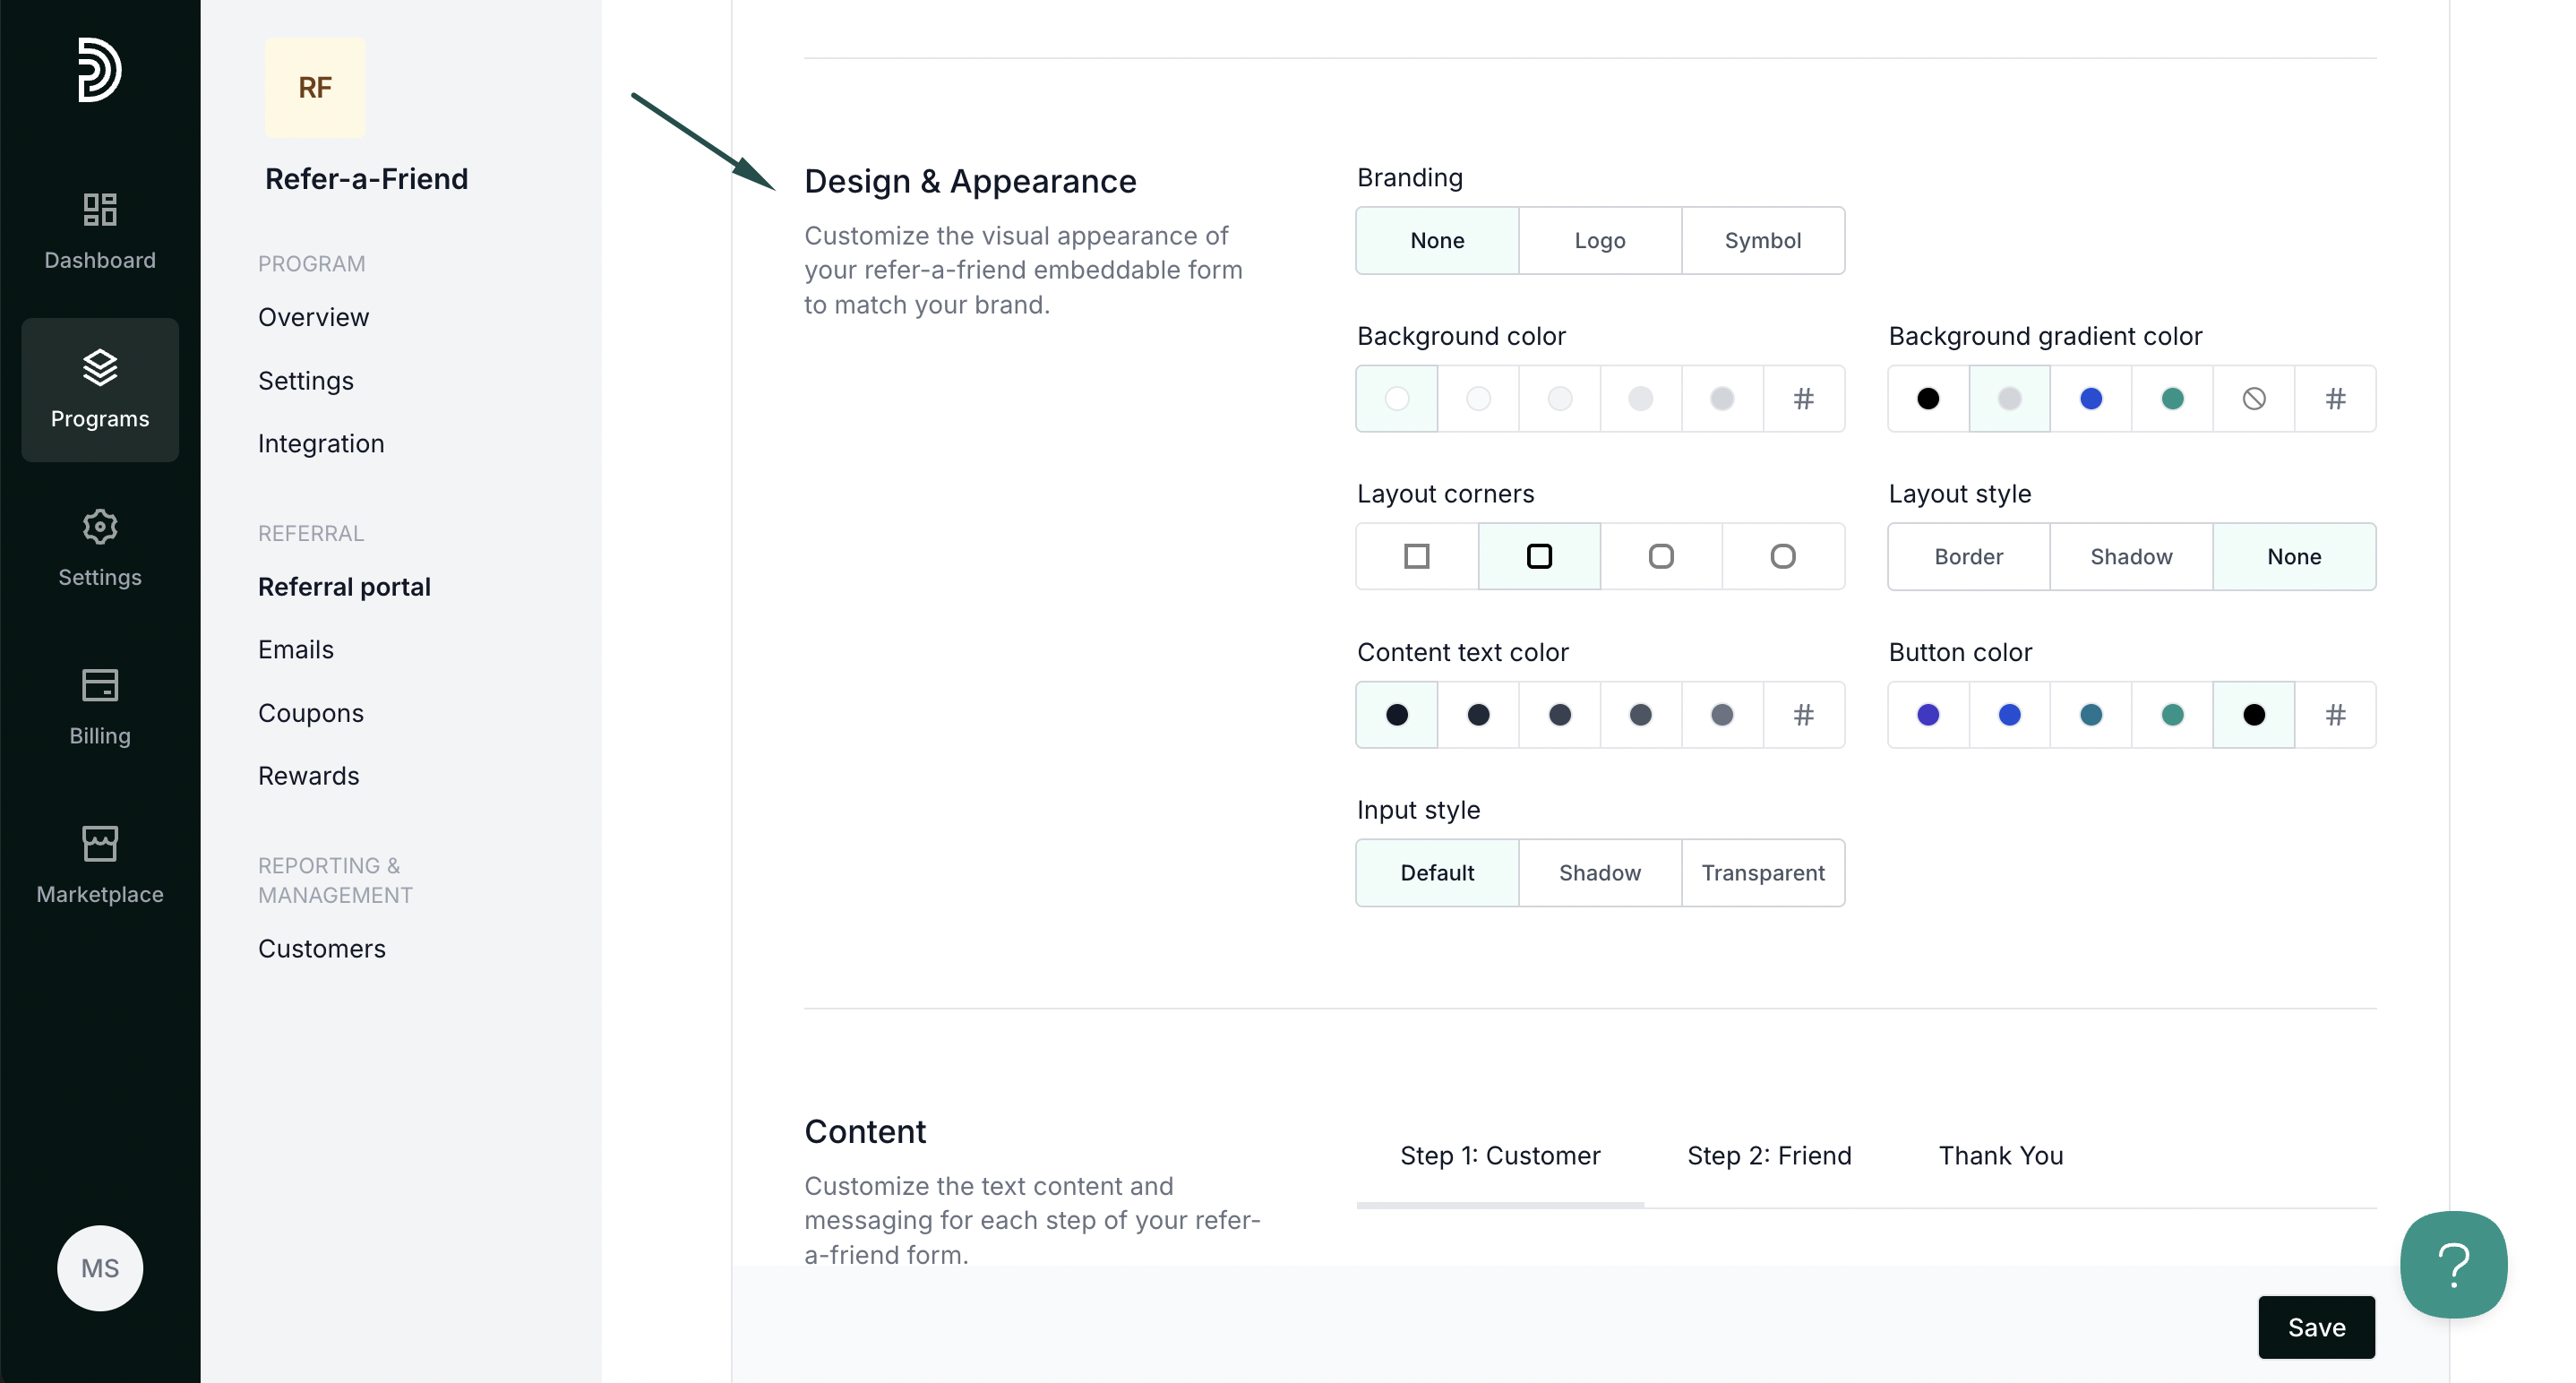
Task: Set Branding to Logo
Action: coord(1600,241)
